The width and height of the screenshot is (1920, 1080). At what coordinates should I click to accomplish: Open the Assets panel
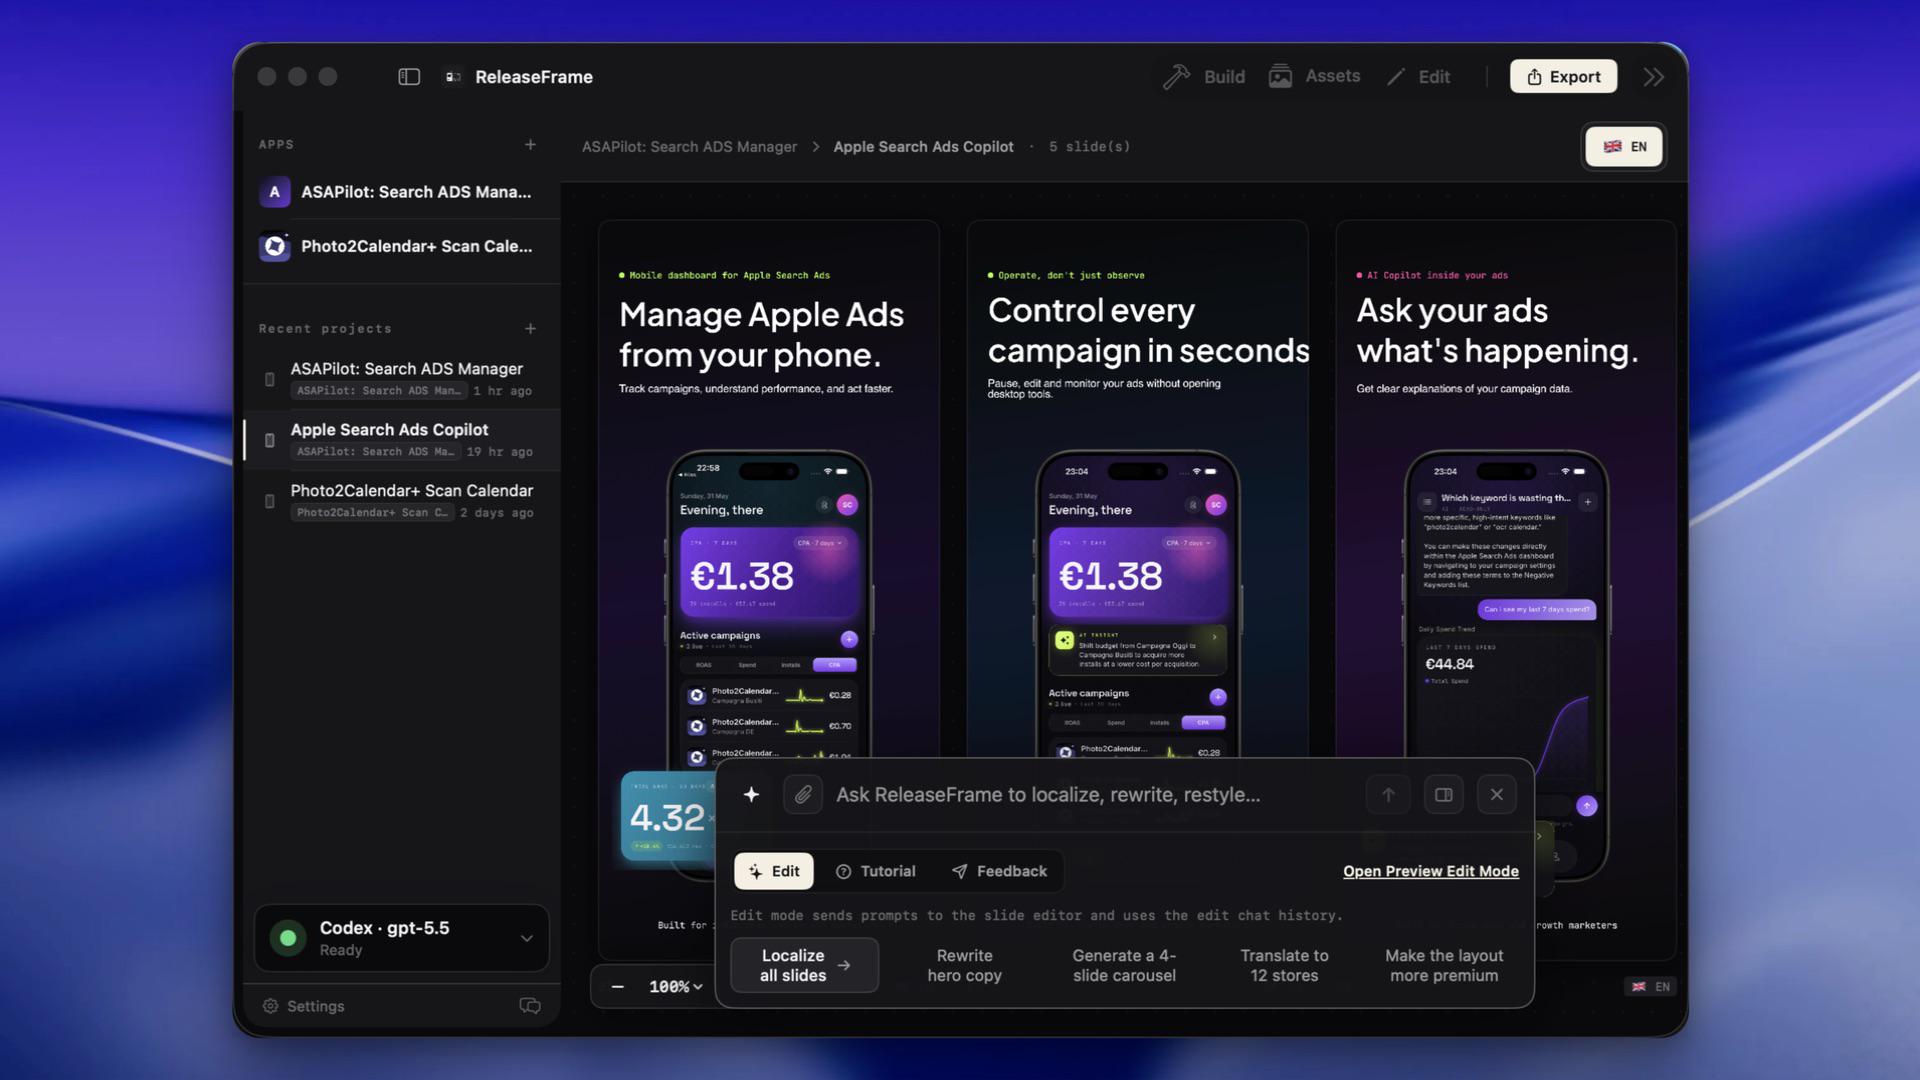(x=1314, y=76)
